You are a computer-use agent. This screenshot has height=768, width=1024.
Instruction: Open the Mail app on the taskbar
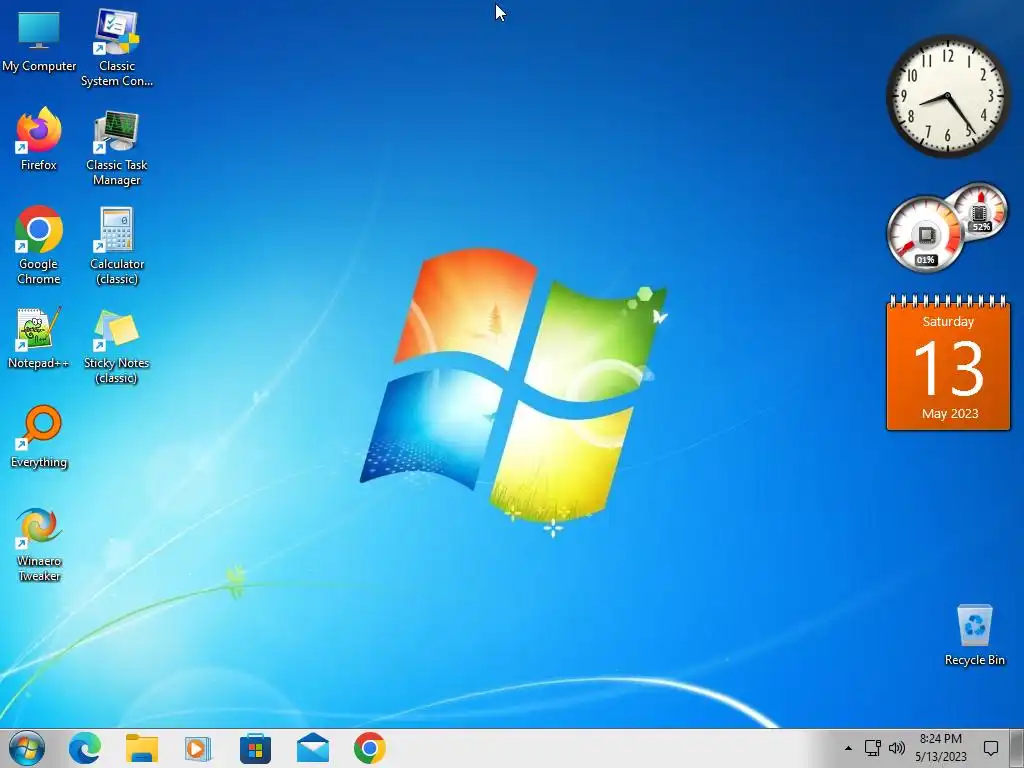[x=313, y=748]
